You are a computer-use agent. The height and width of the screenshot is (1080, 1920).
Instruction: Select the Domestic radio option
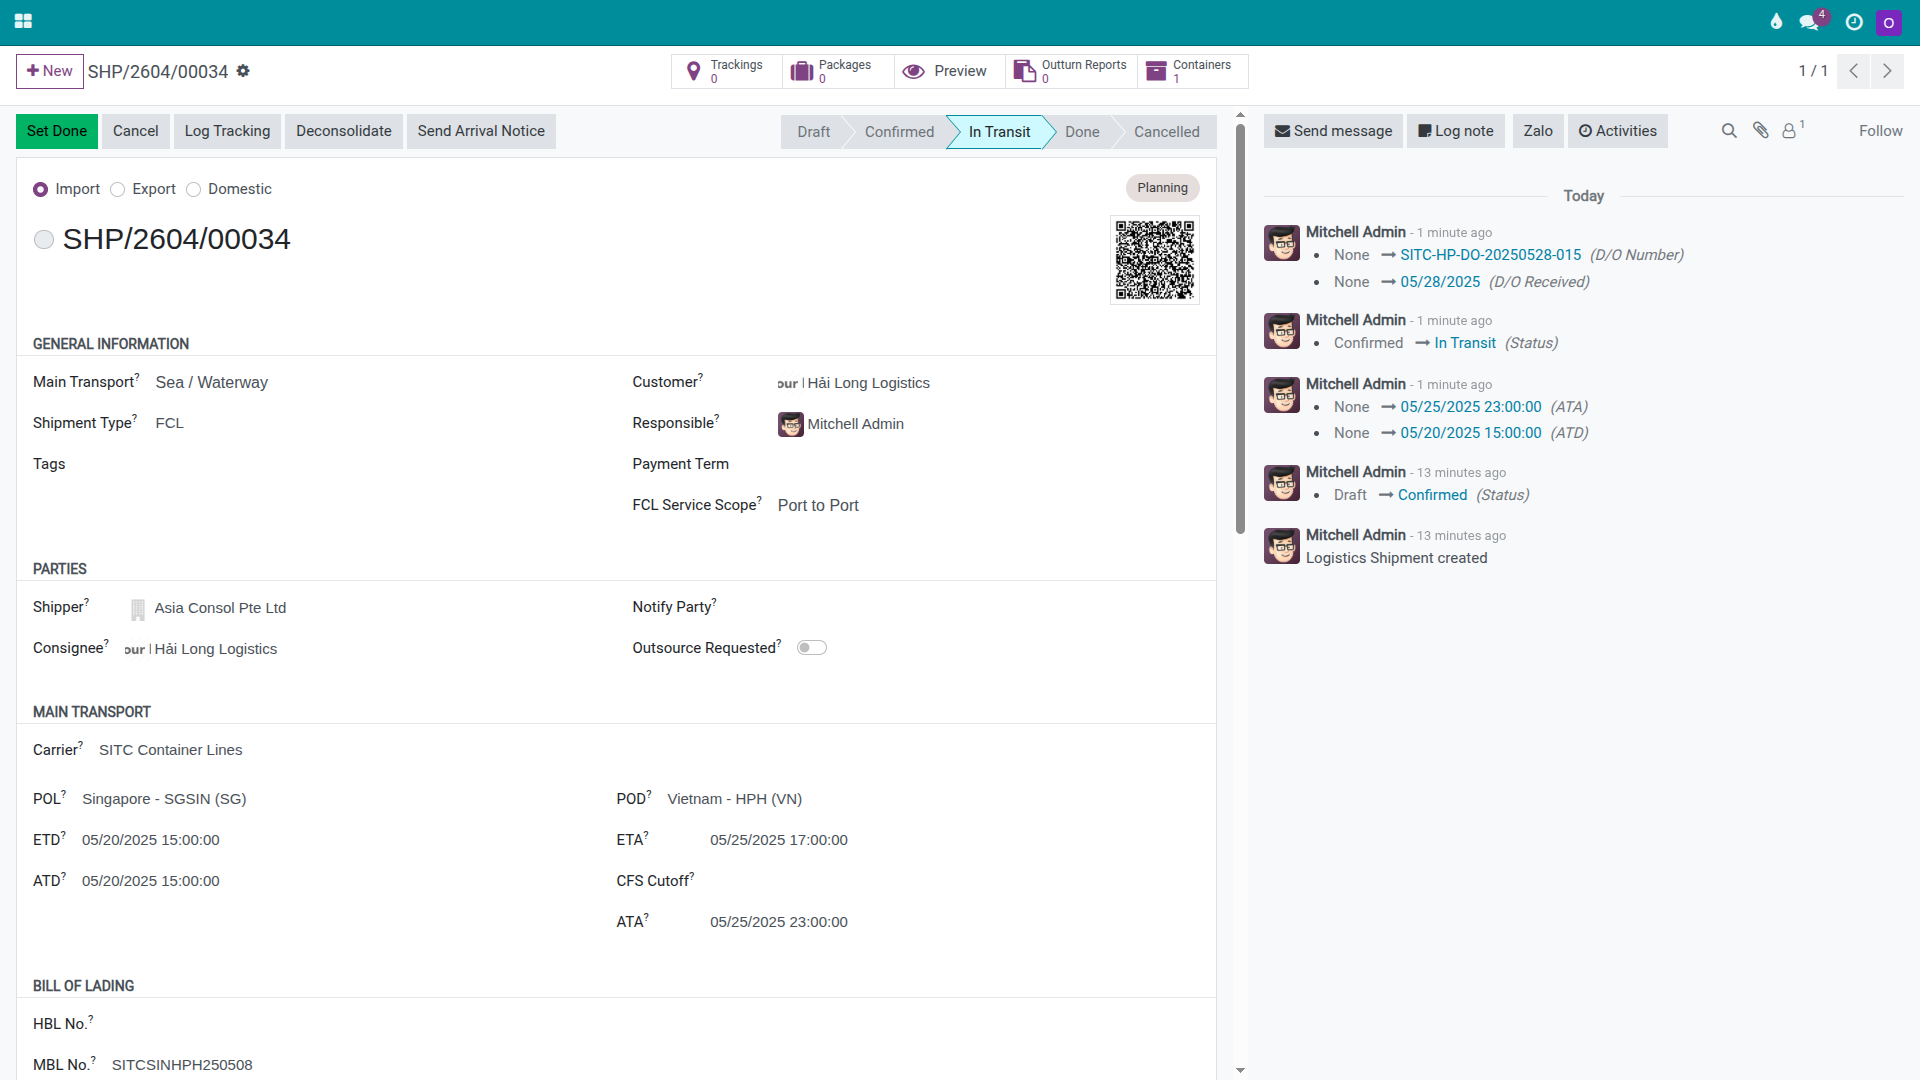click(194, 189)
